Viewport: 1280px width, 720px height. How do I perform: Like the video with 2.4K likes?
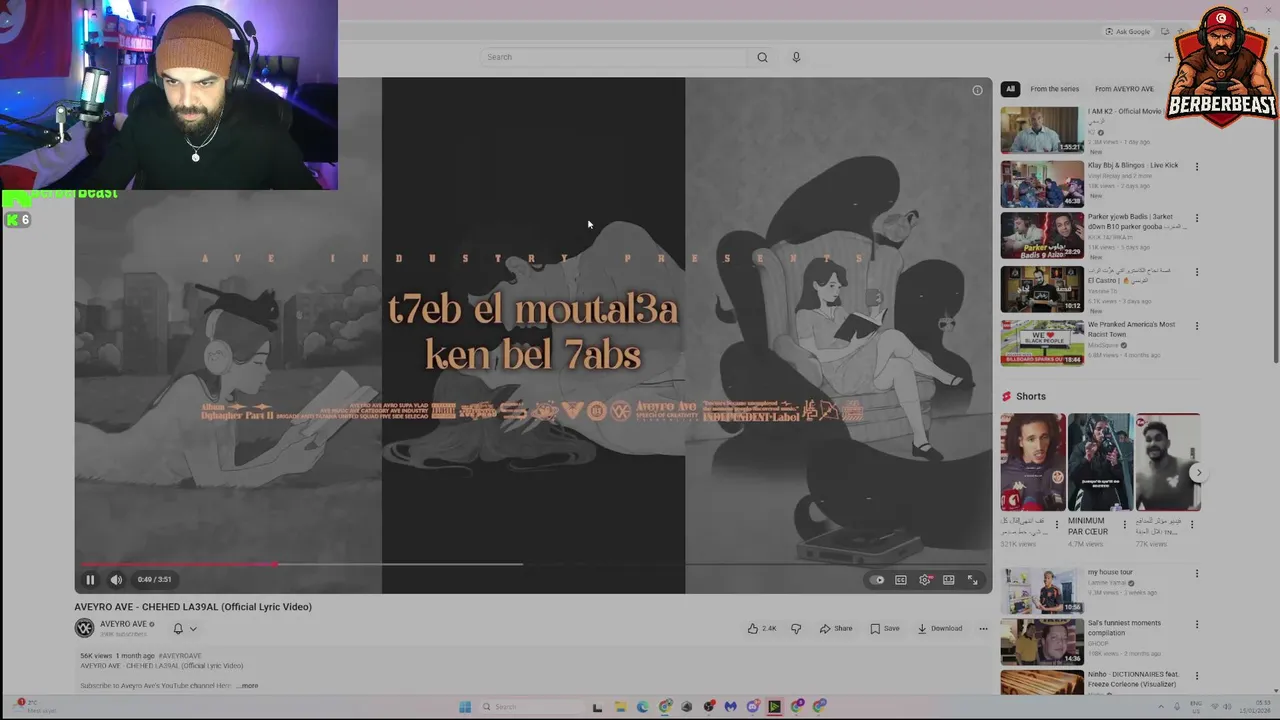pyautogui.click(x=762, y=629)
